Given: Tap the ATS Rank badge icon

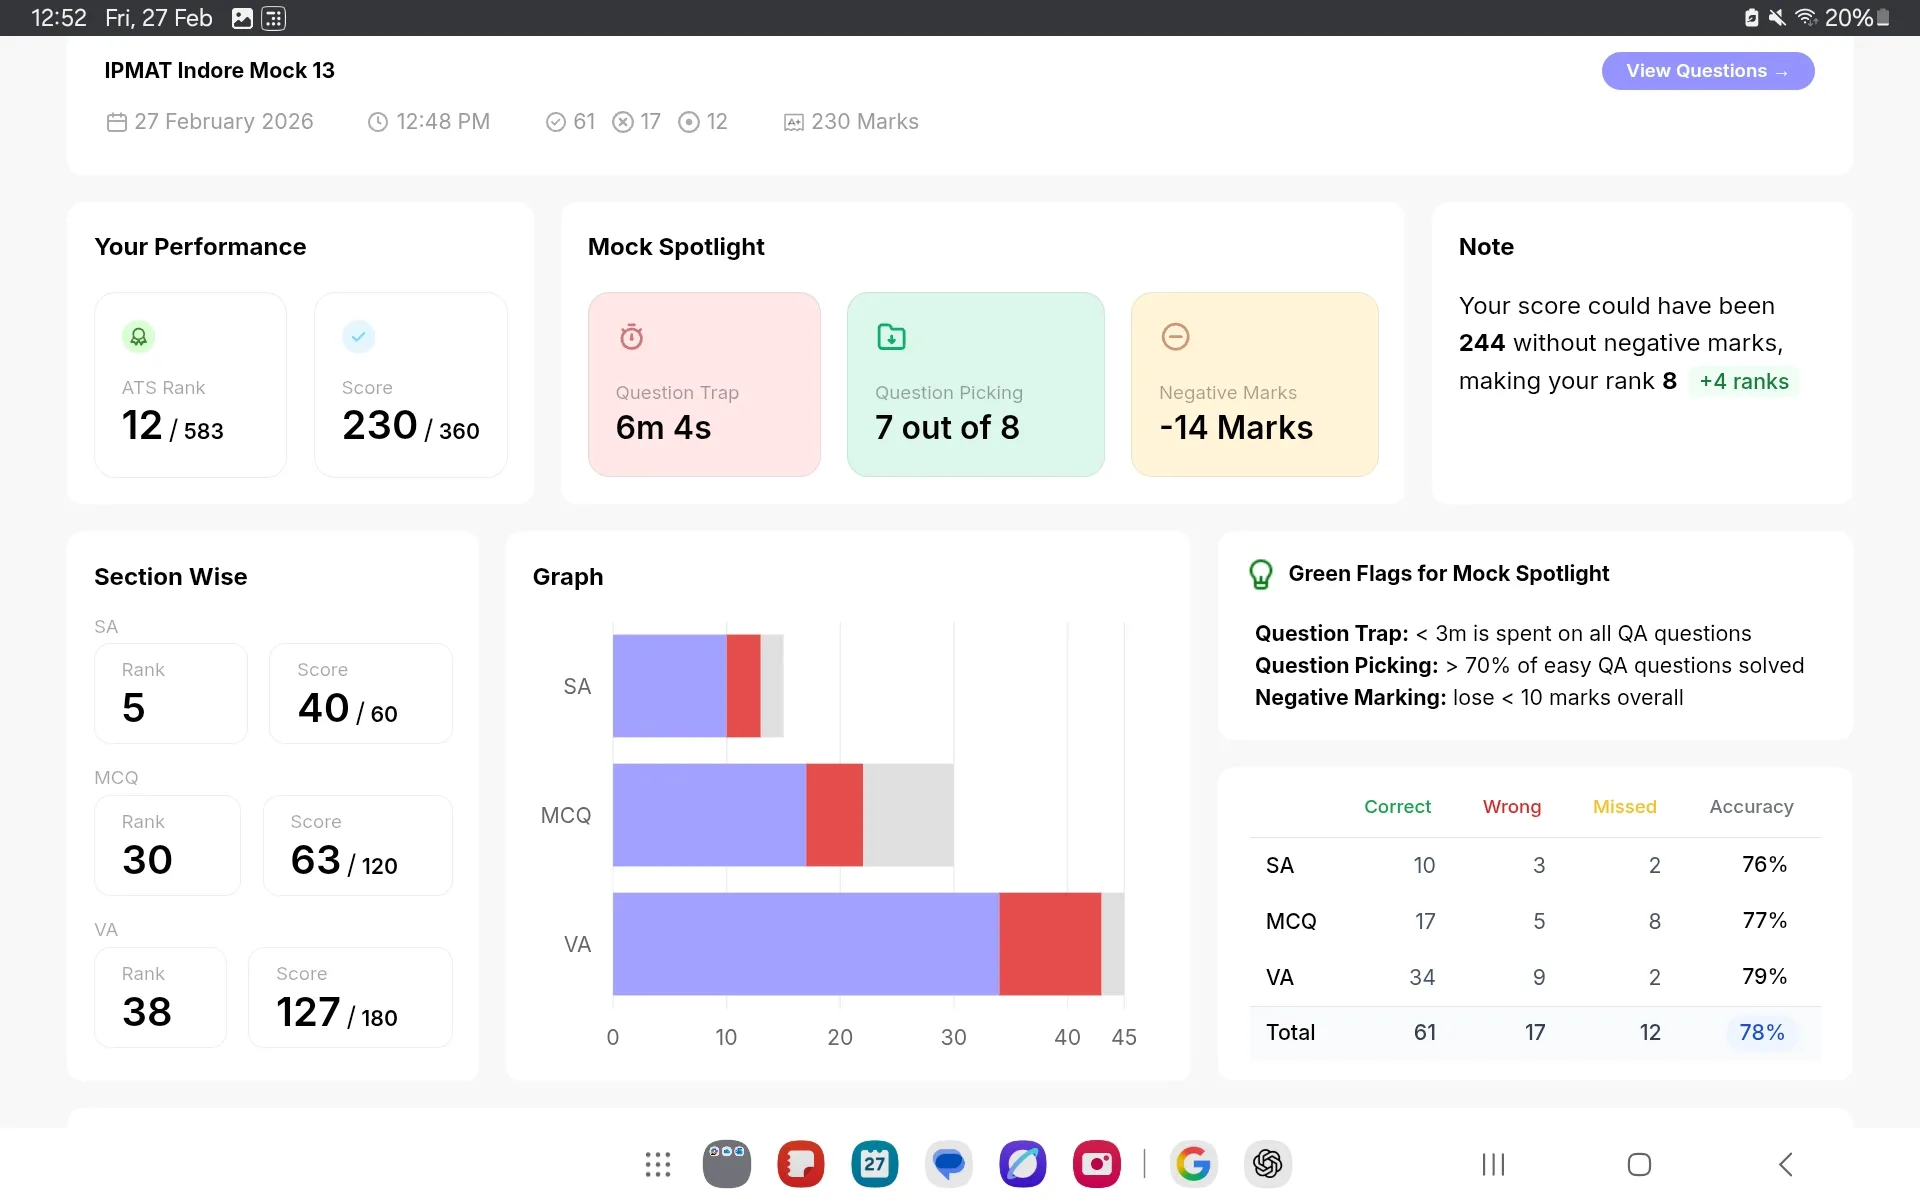Looking at the screenshot, I should (139, 337).
